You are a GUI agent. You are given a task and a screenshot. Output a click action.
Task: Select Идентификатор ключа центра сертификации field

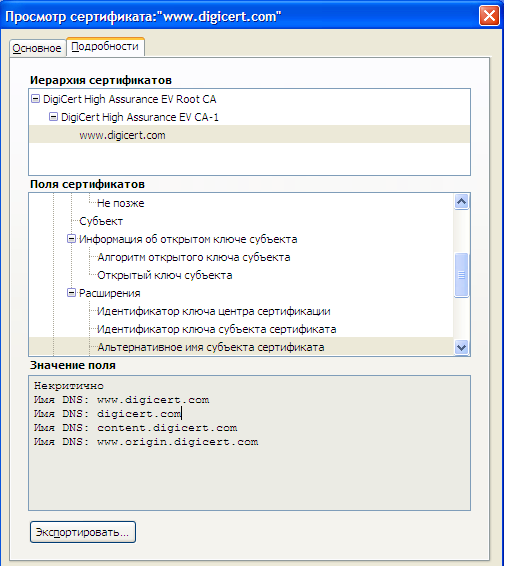click(214, 311)
